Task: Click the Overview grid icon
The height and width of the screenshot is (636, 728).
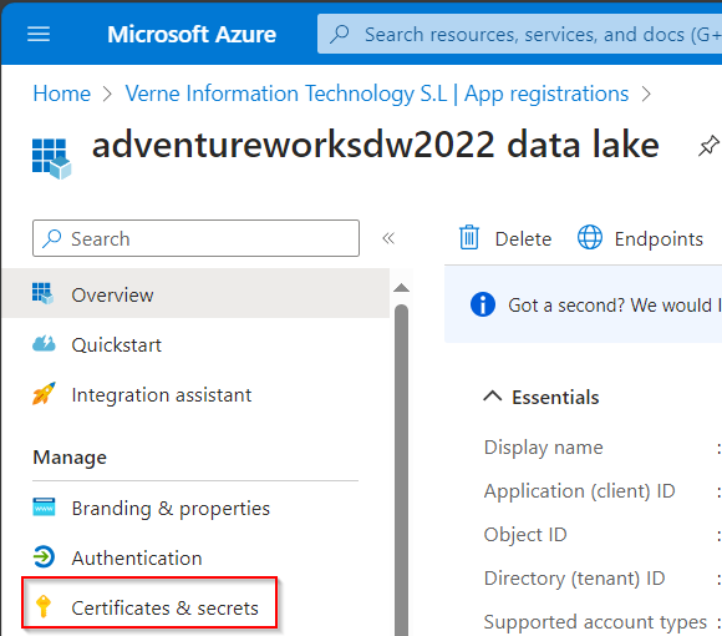Action: point(43,293)
